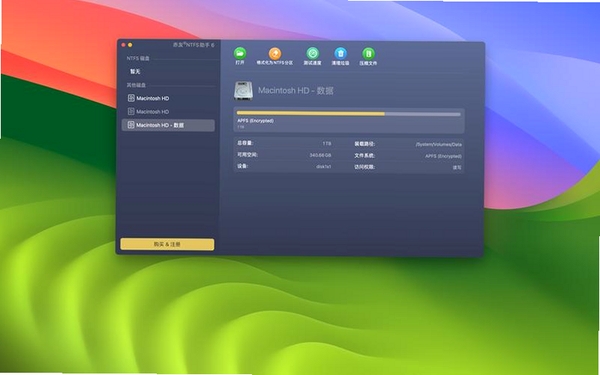
Task: Click disk icon beside first Macintosh HD entry
Action: 131,98
